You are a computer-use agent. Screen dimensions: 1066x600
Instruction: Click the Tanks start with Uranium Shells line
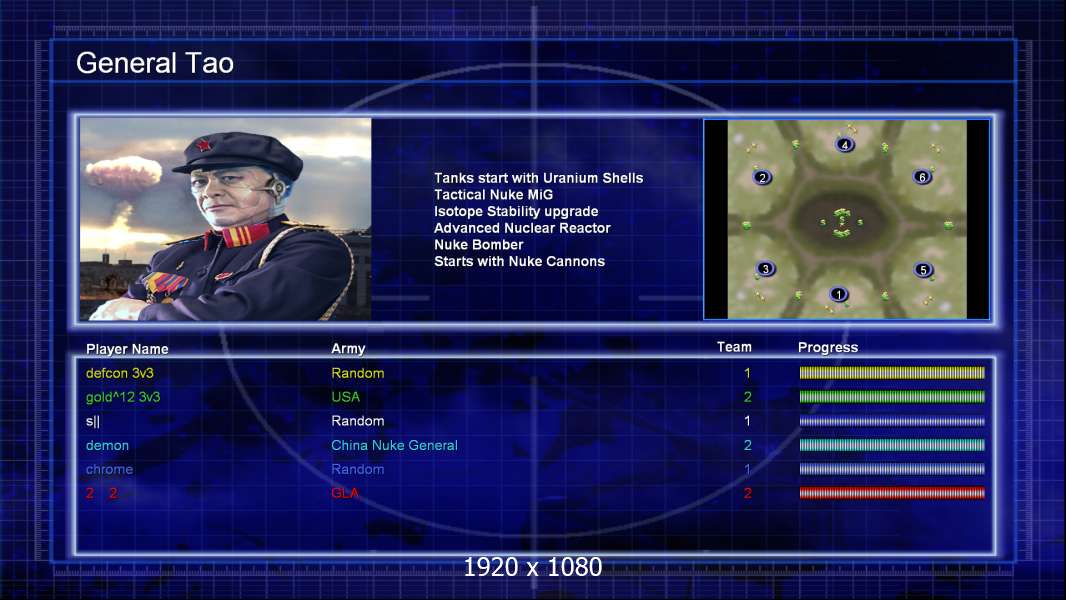point(538,178)
